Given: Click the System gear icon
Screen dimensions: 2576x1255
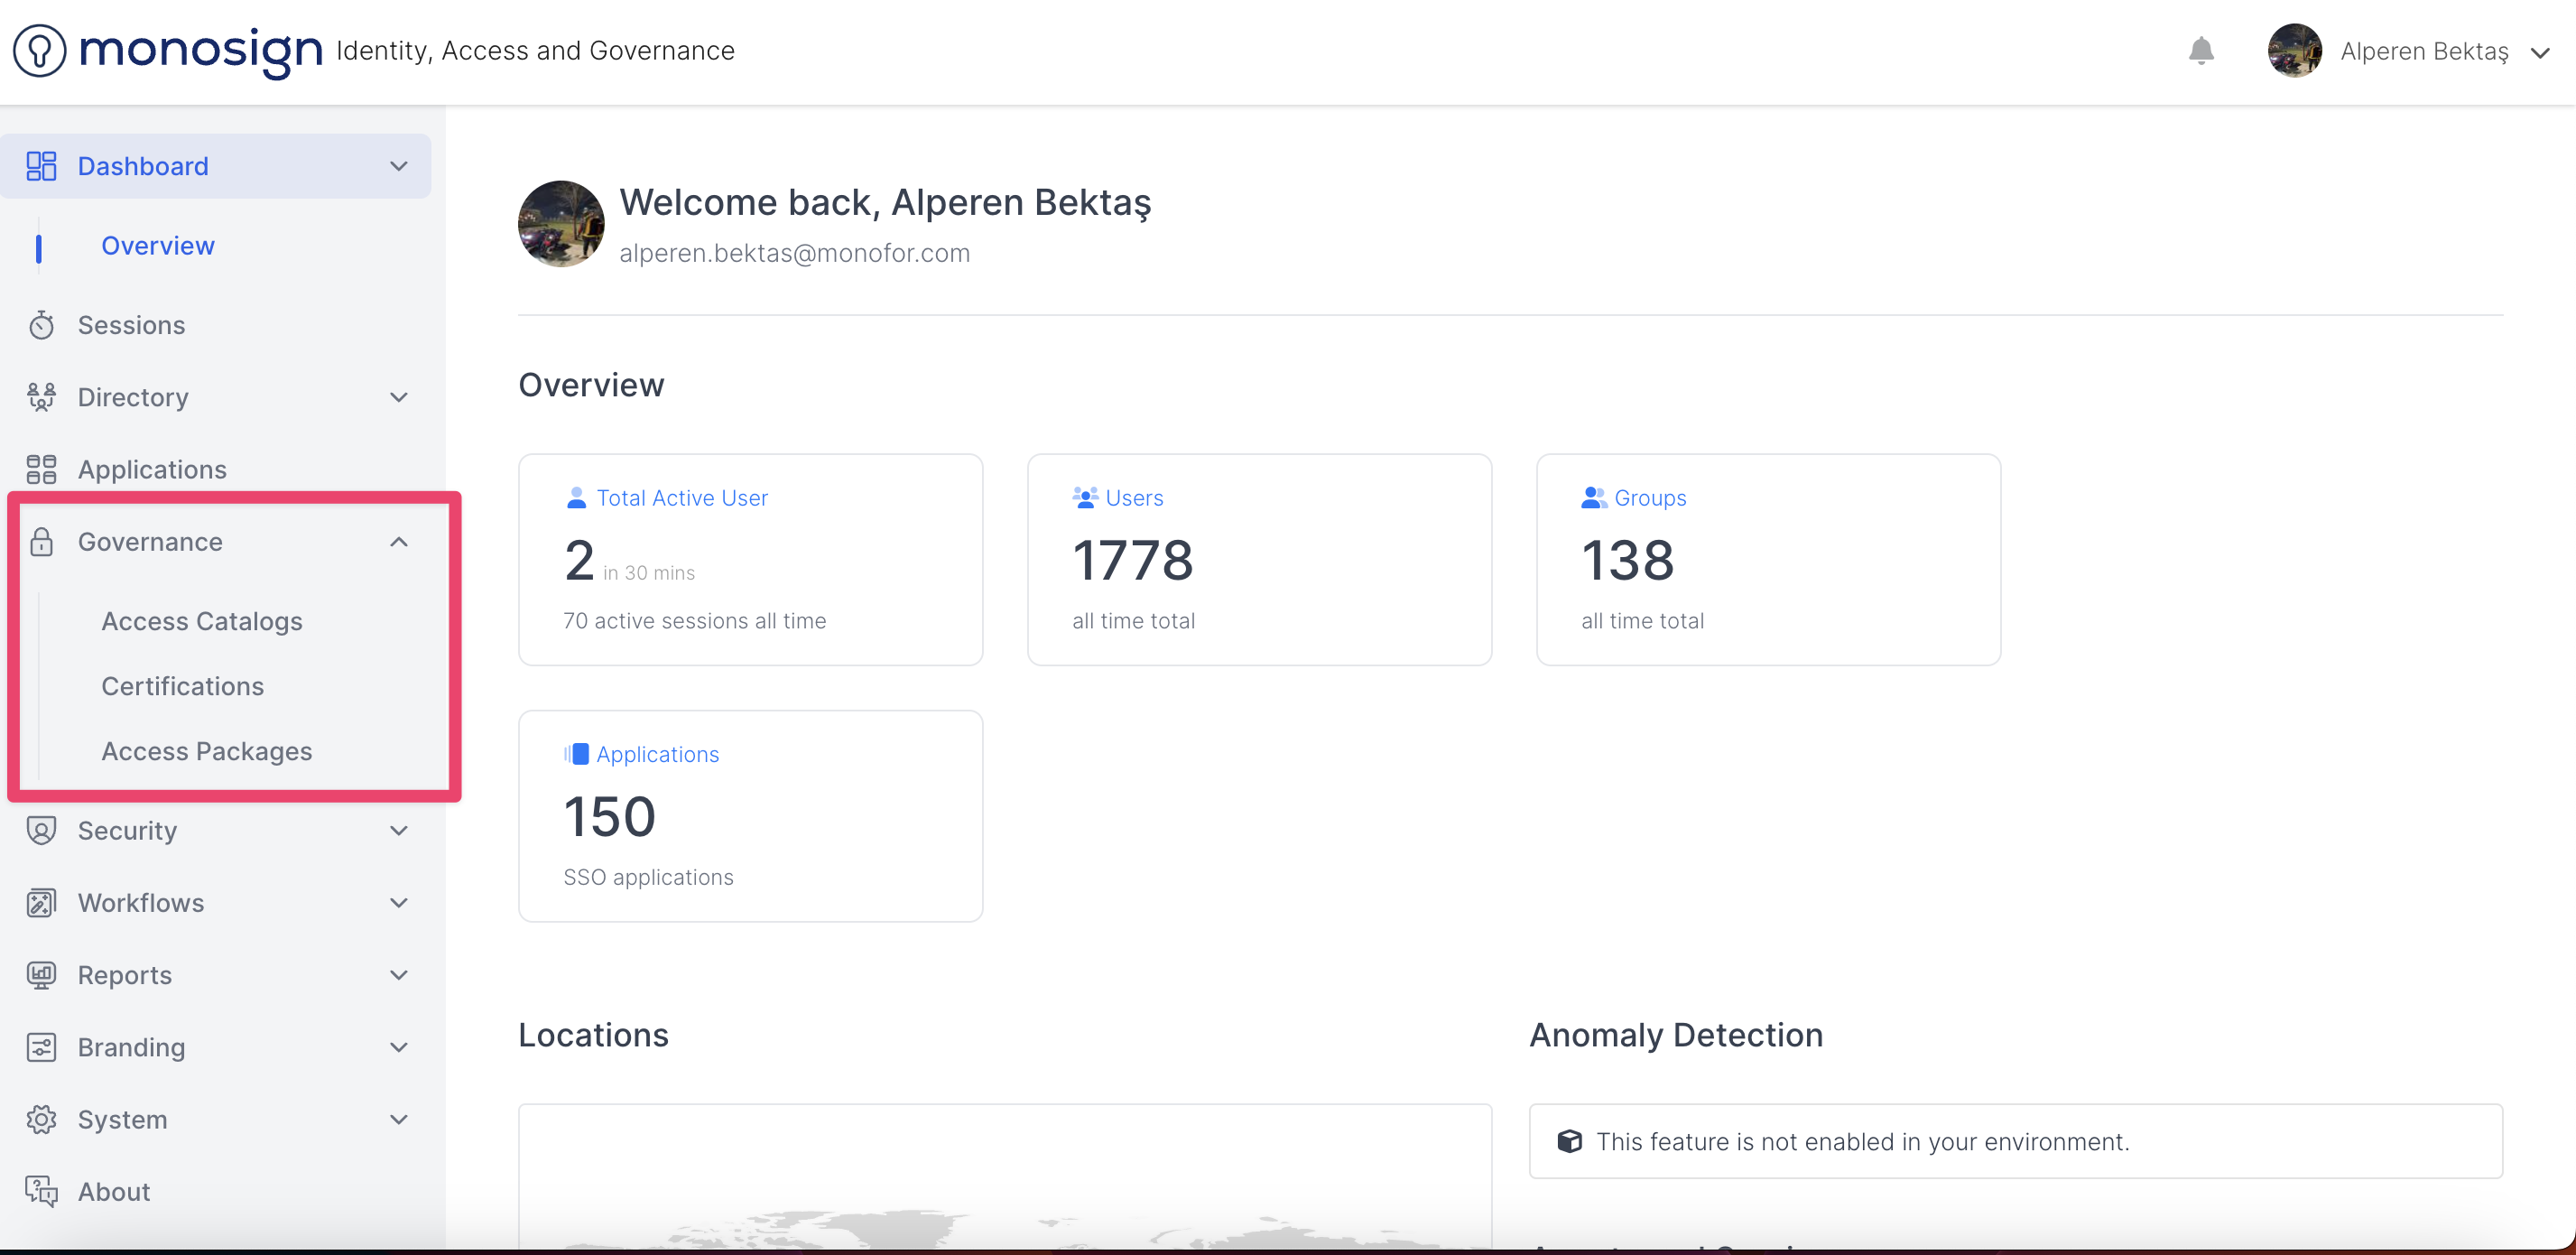Looking at the screenshot, I should 41,1120.
